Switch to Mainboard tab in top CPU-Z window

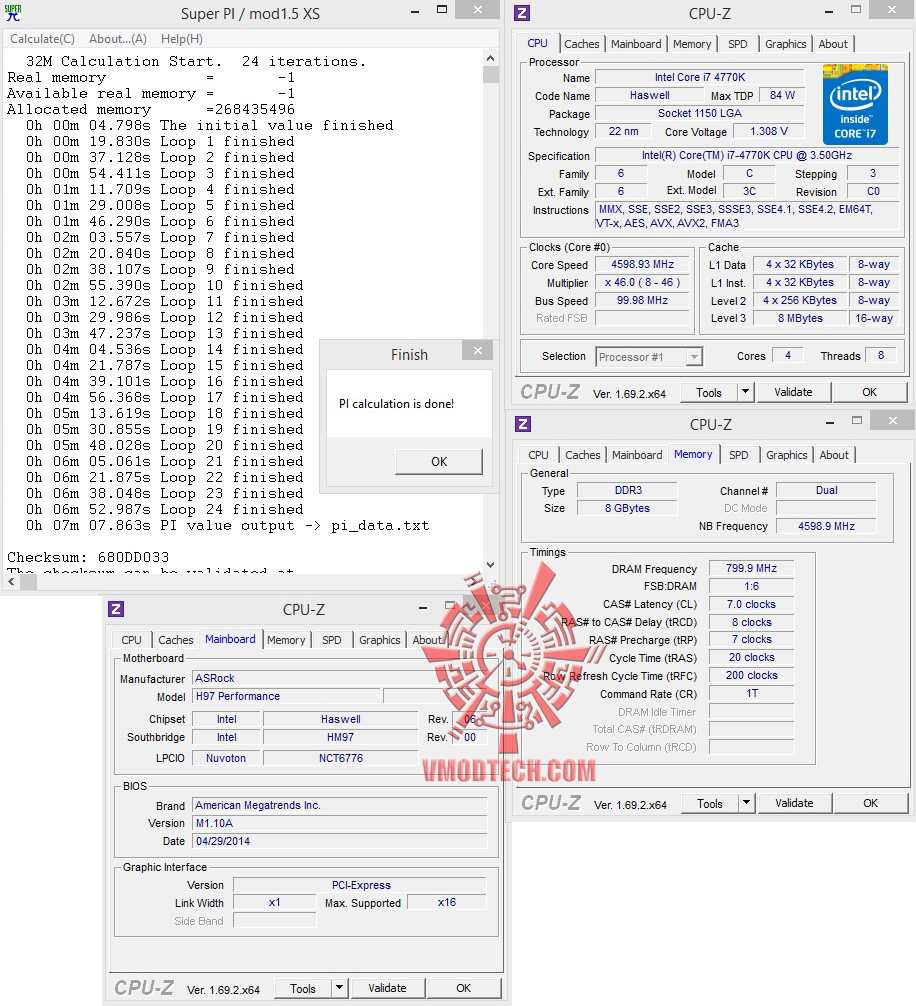tap(636, 44)
